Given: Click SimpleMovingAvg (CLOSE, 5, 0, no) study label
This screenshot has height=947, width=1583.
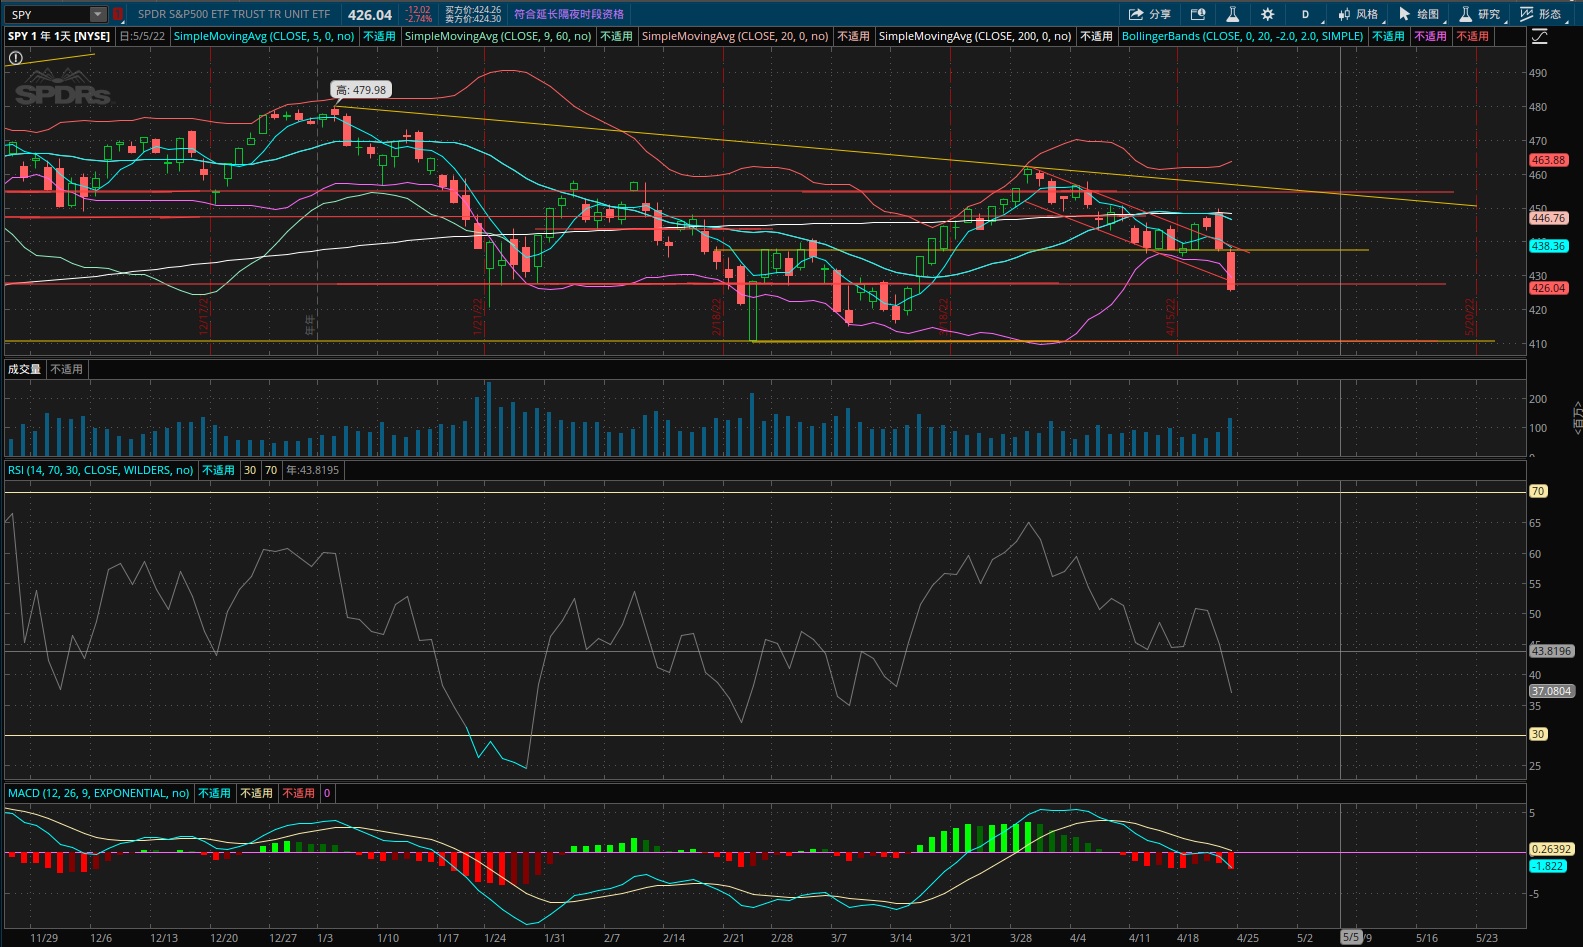Looking at the screenshot, I should (264, 36).
